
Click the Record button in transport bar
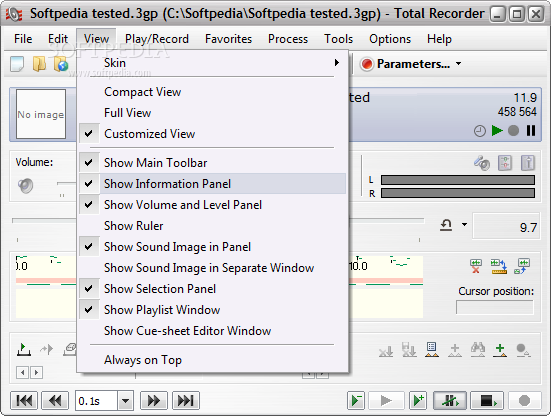pyautogui.click(x=524, y=401)
